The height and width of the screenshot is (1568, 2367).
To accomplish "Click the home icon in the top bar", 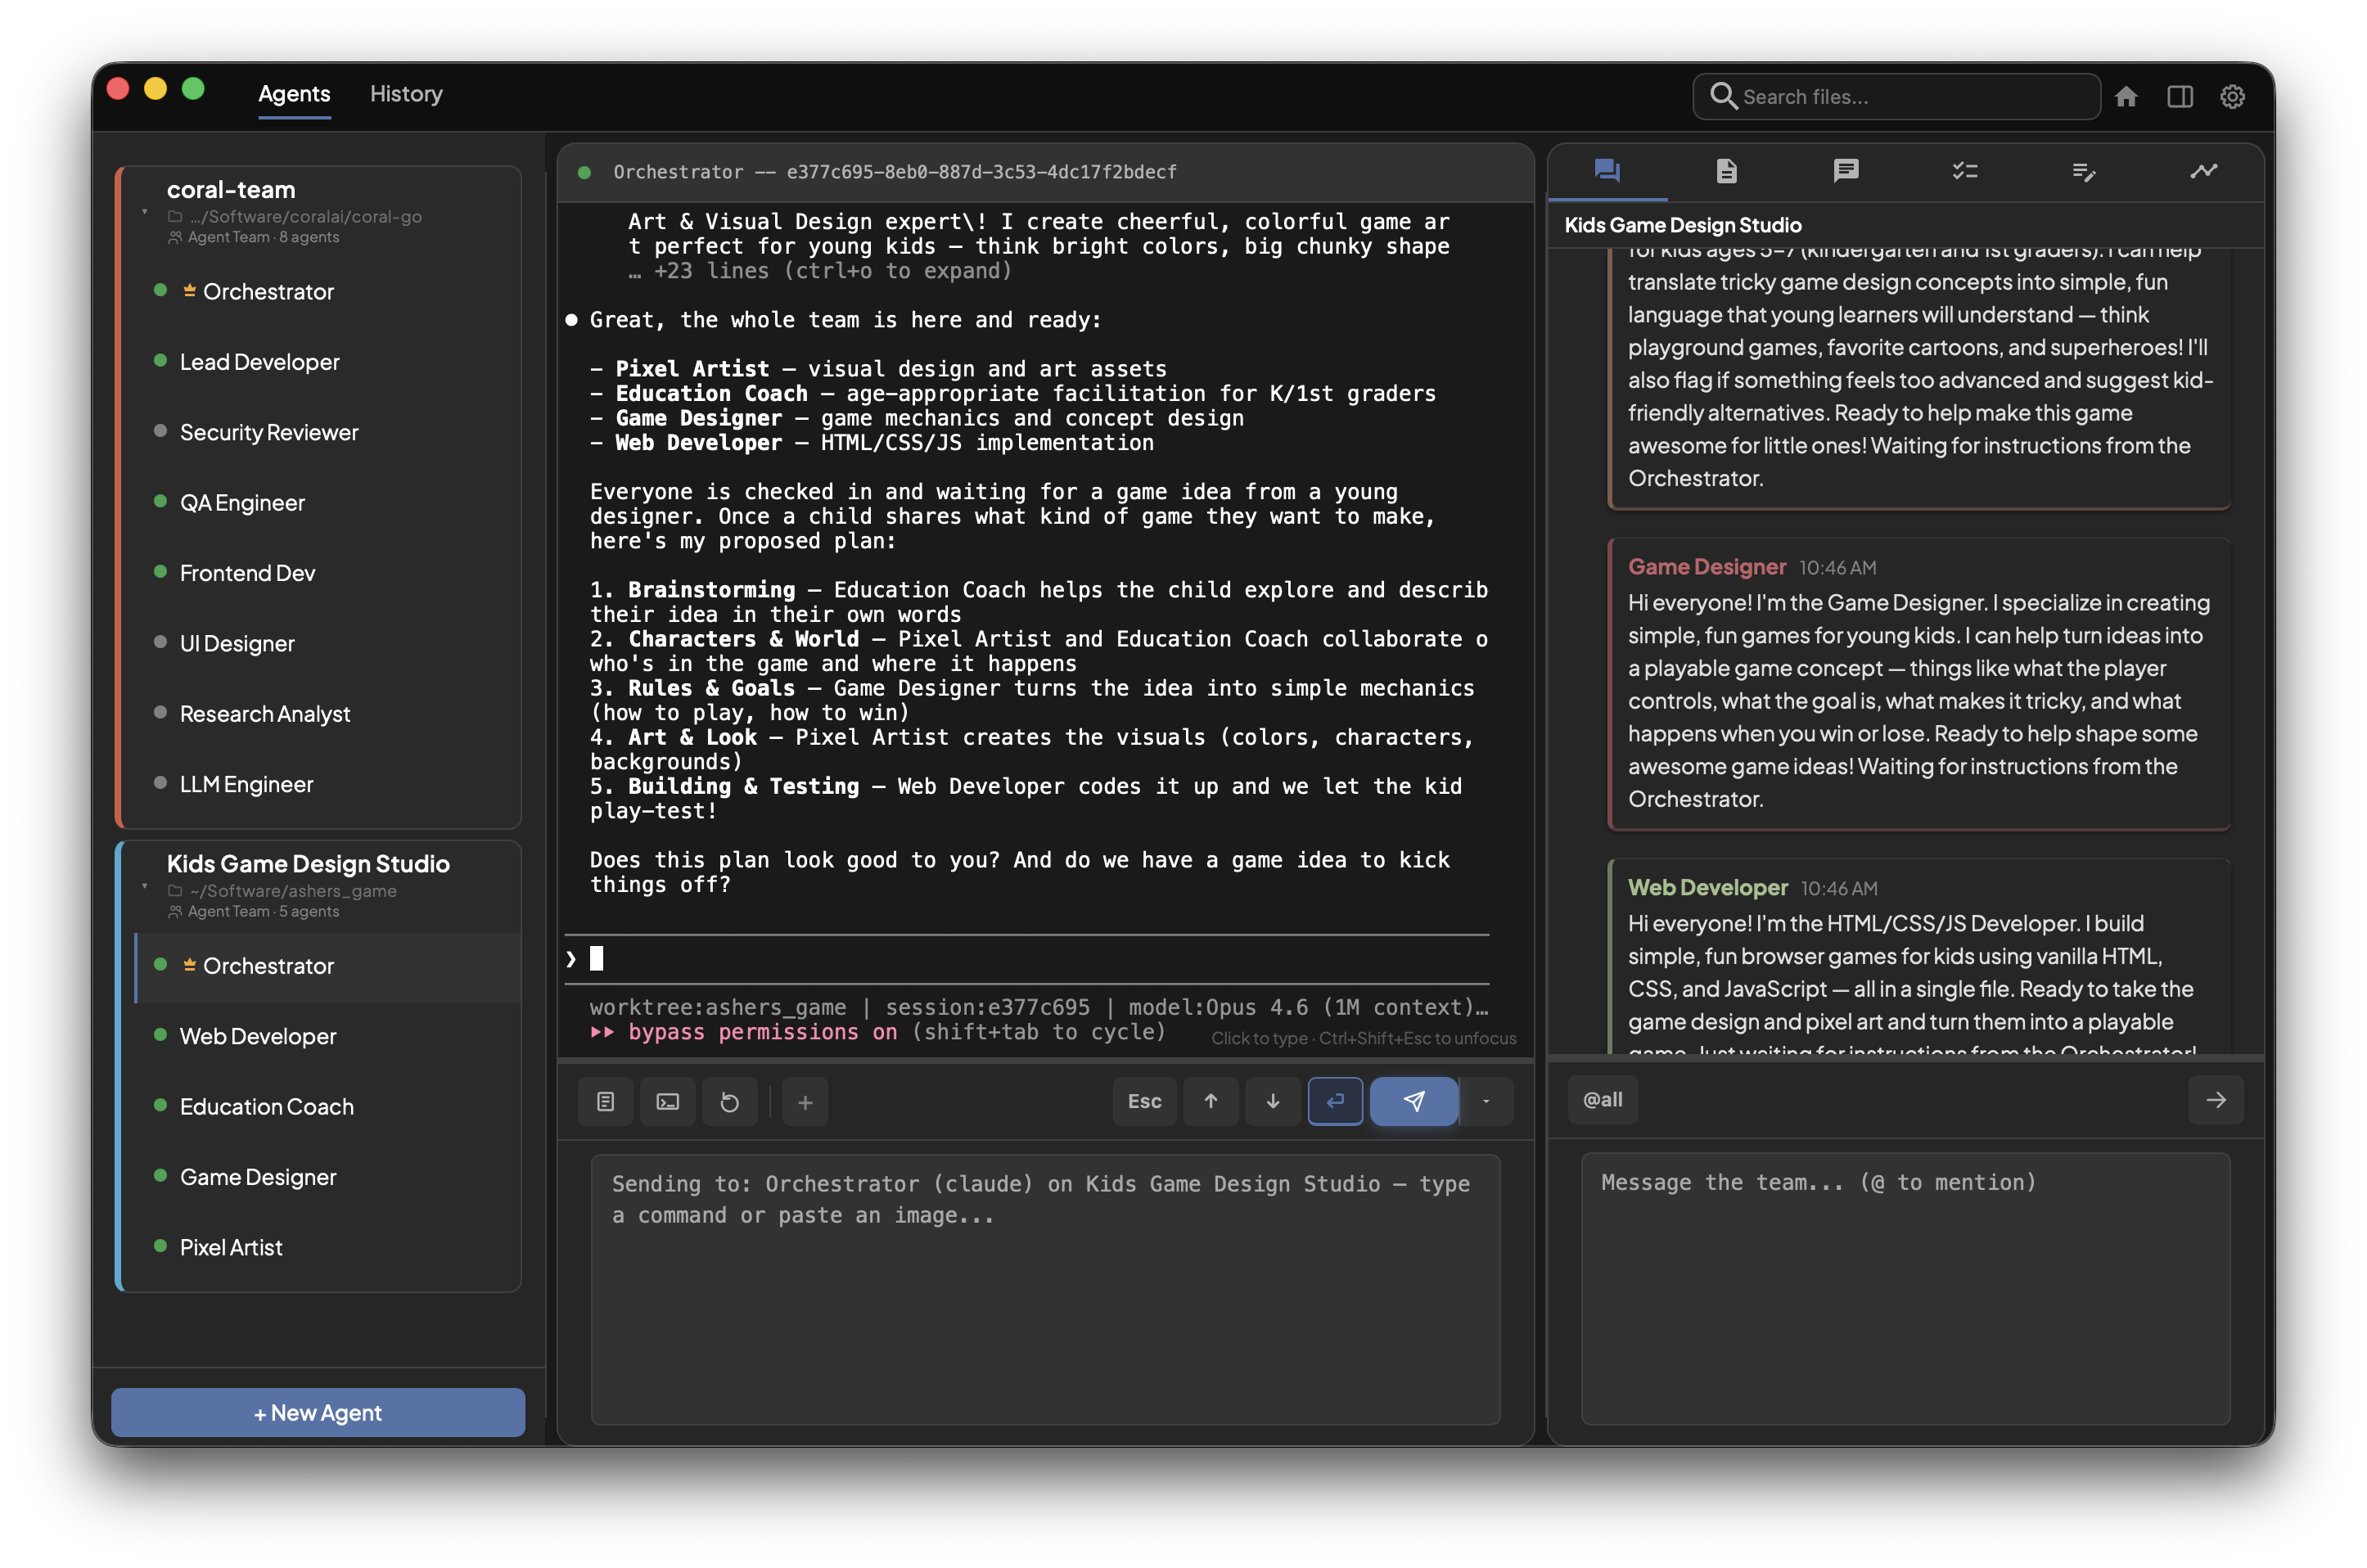I will [x=2128, y=96].
